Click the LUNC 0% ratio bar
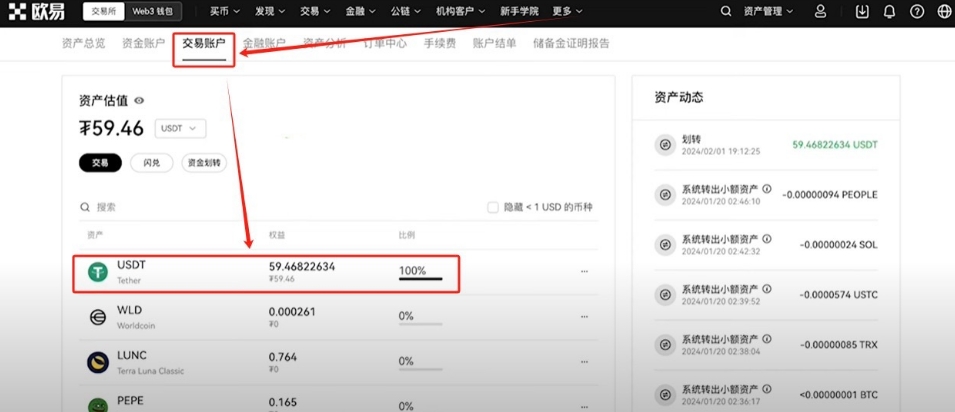The width and height of the screenshot is (955, 412). tap(420, 369)
